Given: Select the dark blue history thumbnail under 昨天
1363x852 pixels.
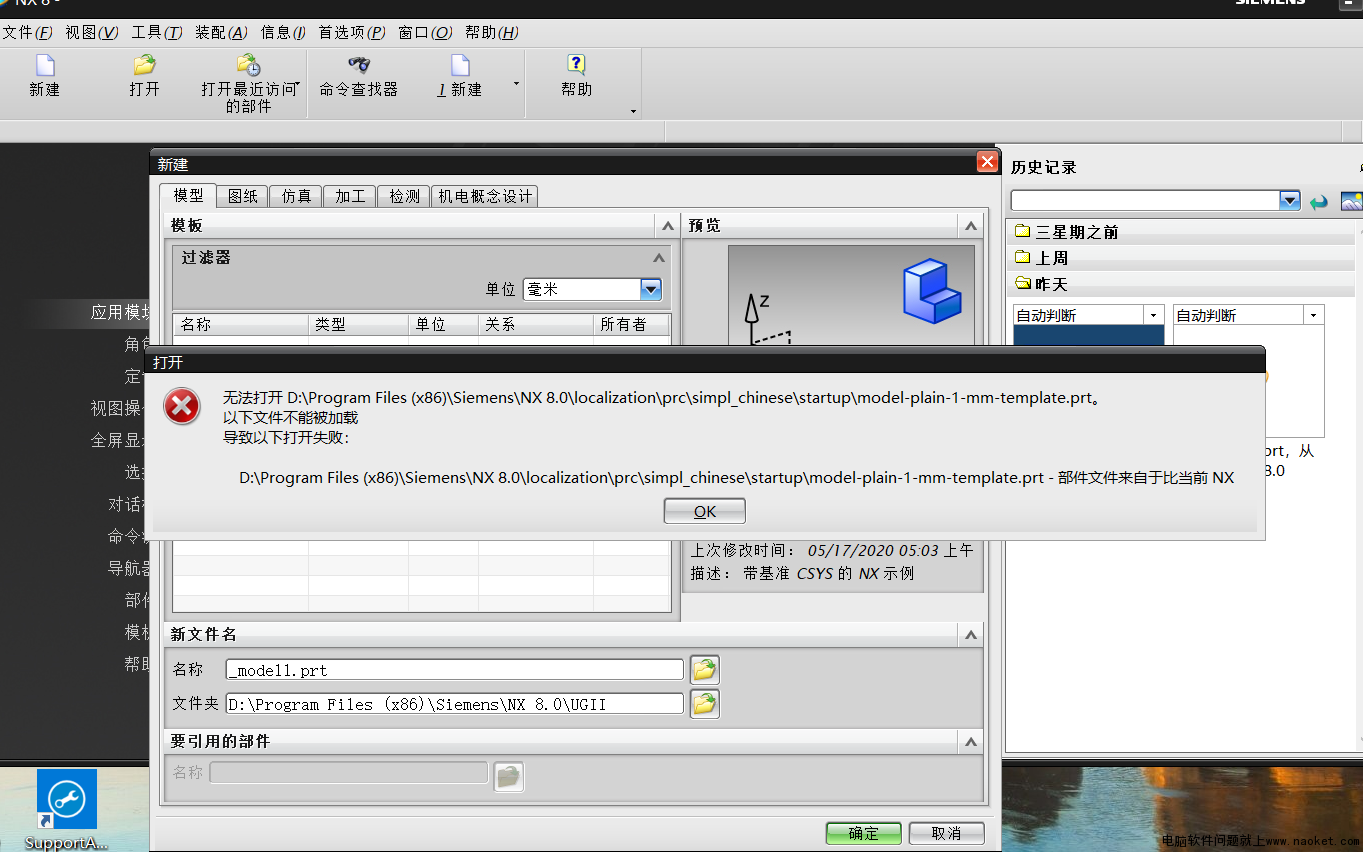Looking at the screenshot, I should point(1088,336).
